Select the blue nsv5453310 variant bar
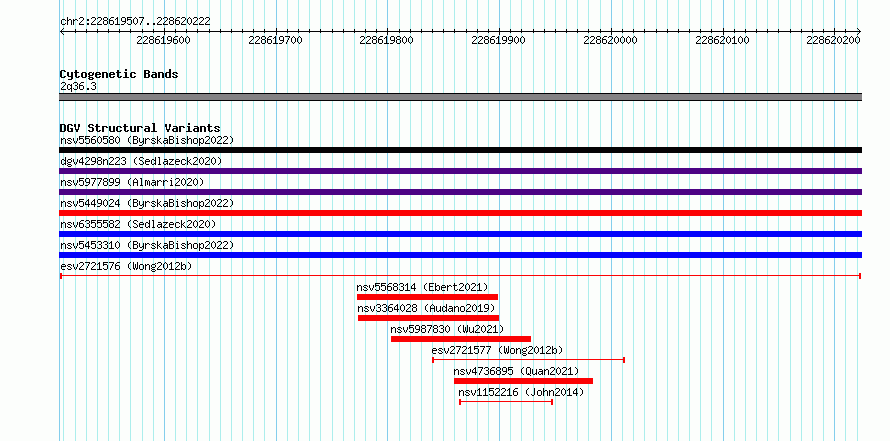Image resolution: width=890 pixels, height=441 pixels. pos(460,255)
